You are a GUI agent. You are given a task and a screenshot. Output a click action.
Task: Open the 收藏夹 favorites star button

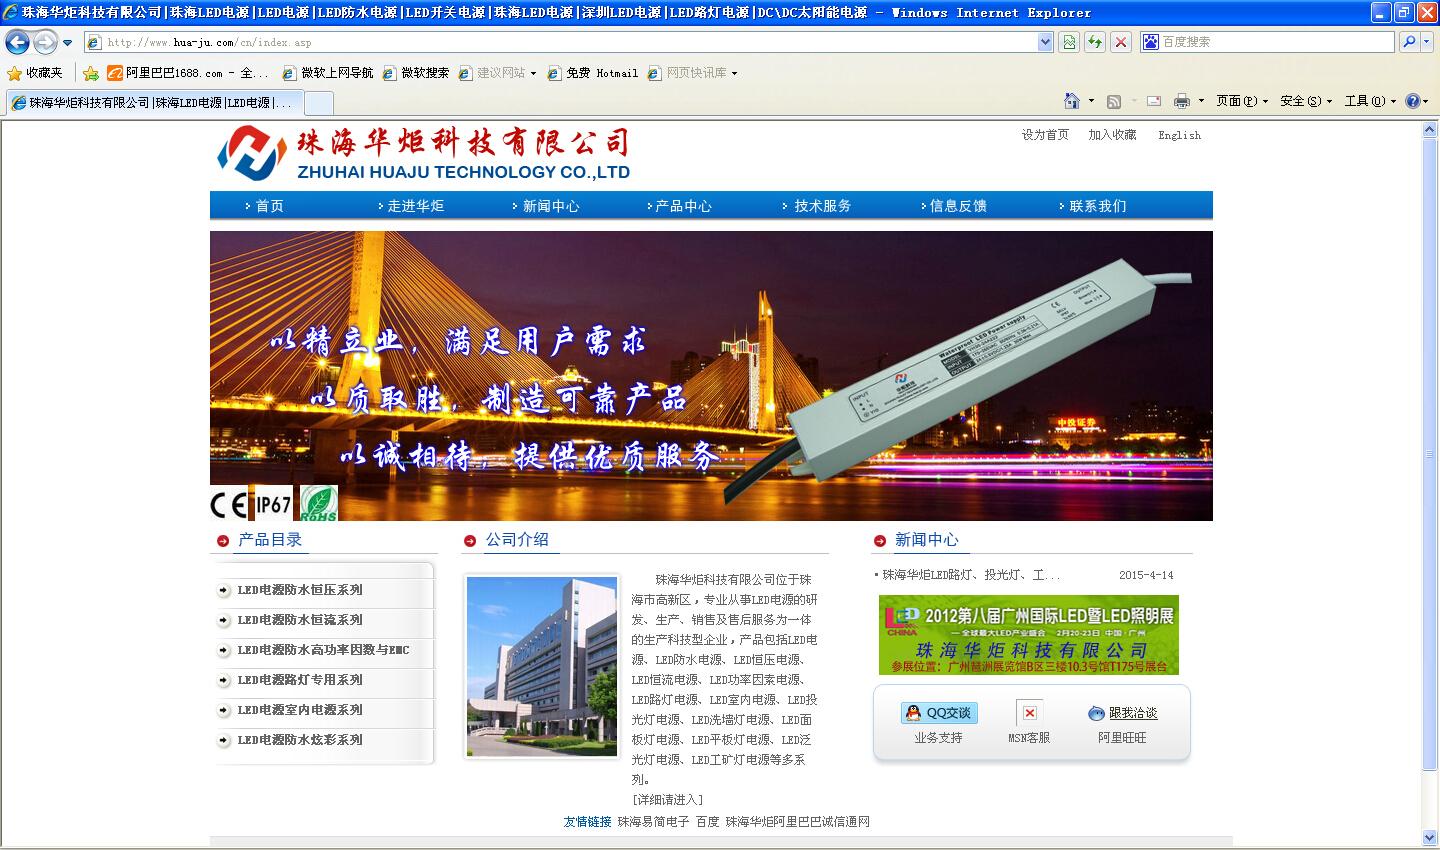(x=35, y=73)
